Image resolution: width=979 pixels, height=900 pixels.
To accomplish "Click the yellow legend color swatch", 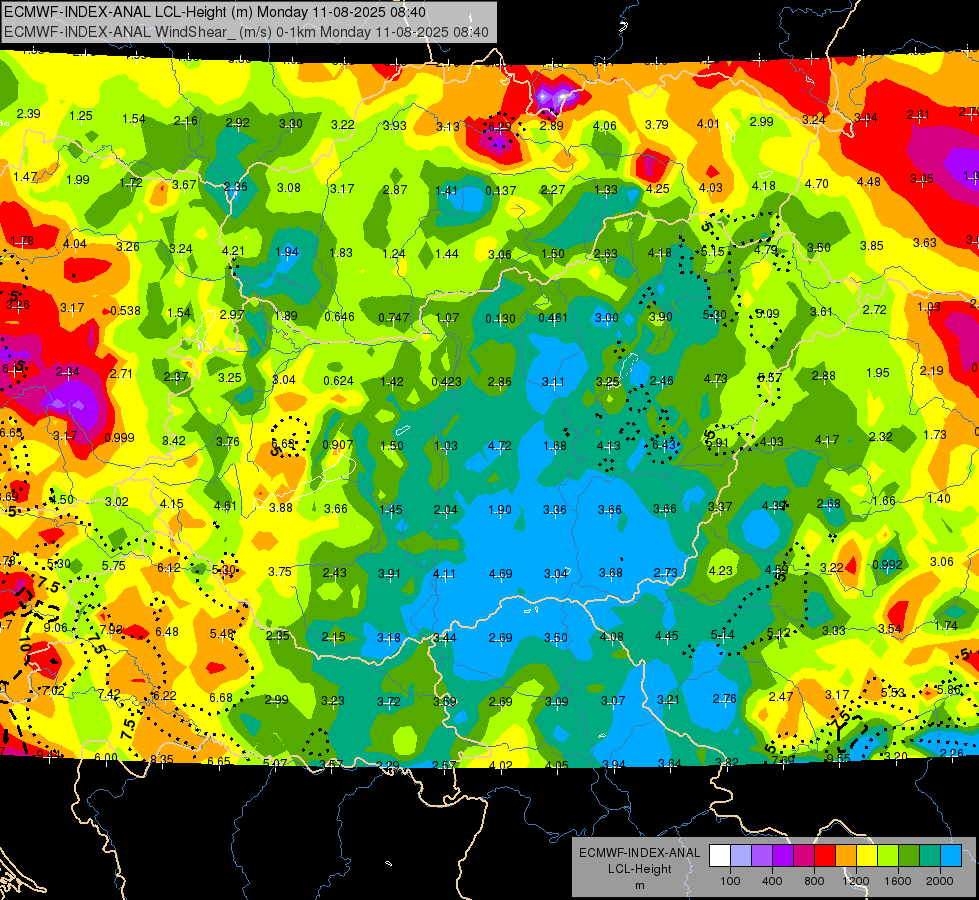I will (x=867, y=856).
